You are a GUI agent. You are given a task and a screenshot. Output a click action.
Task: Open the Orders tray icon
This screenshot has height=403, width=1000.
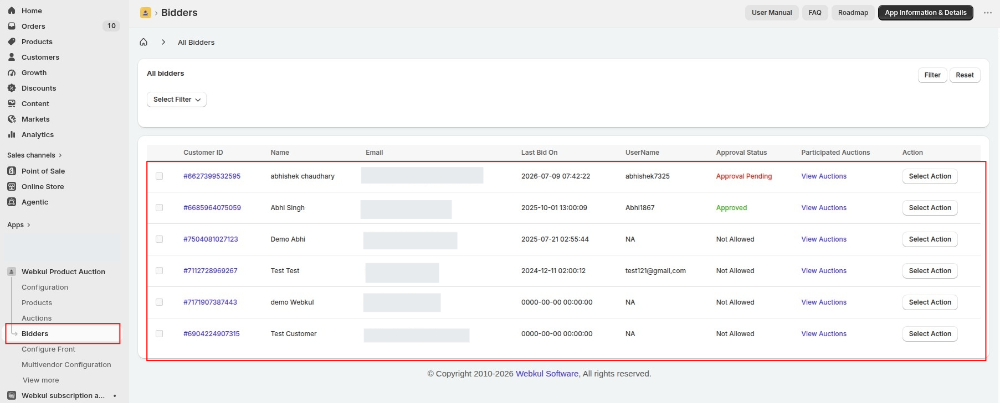pos(11,26)
